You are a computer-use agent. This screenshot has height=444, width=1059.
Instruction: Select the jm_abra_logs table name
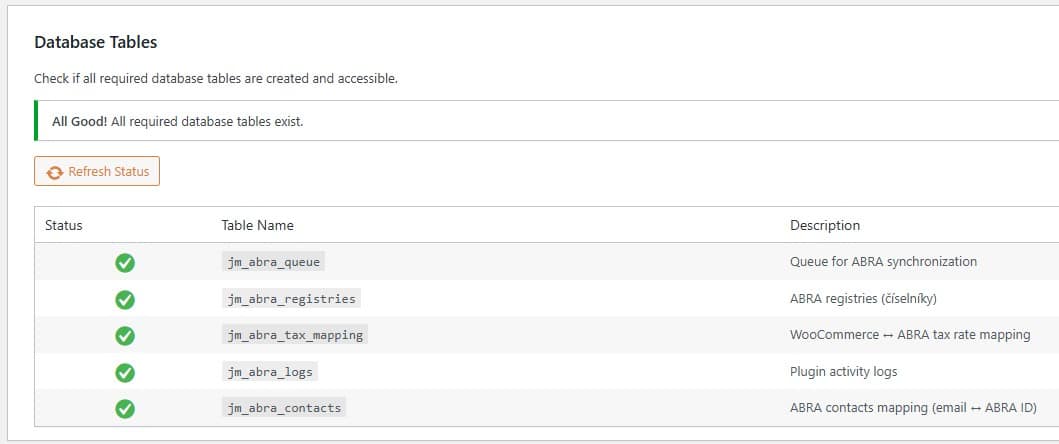270,371
